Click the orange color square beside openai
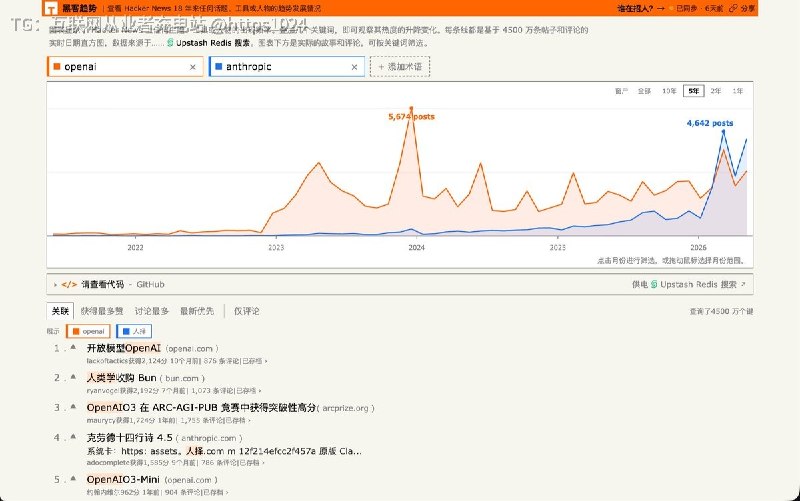The image size is (800, 501). [57, 66]
